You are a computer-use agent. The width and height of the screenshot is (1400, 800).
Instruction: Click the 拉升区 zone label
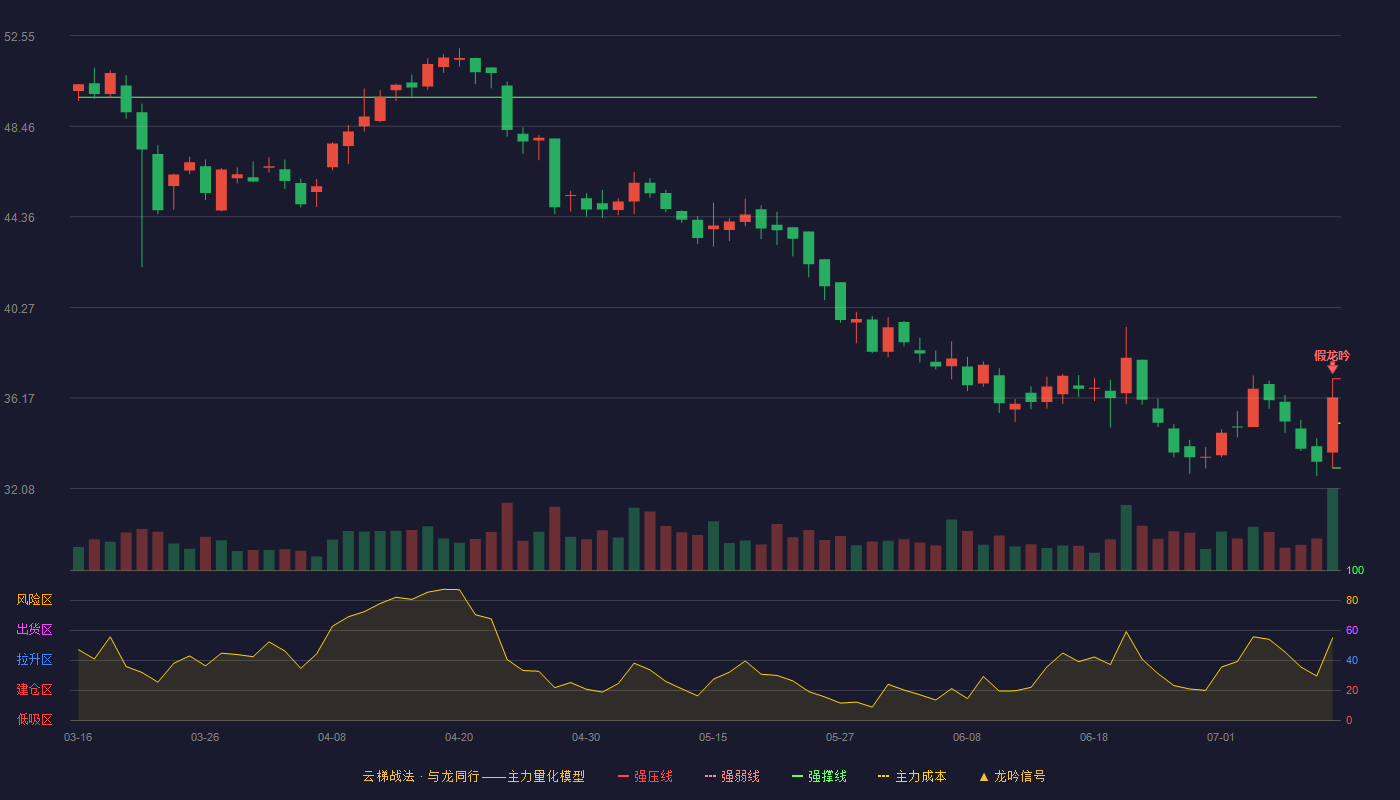coord(34,660)
